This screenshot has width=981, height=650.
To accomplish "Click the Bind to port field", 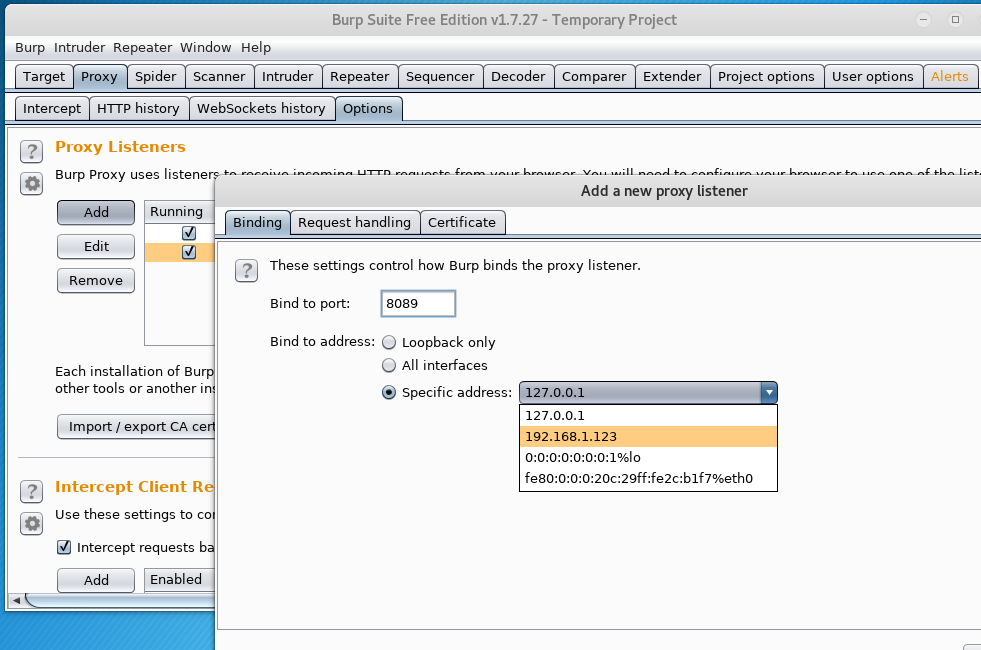I will [418, 303].
